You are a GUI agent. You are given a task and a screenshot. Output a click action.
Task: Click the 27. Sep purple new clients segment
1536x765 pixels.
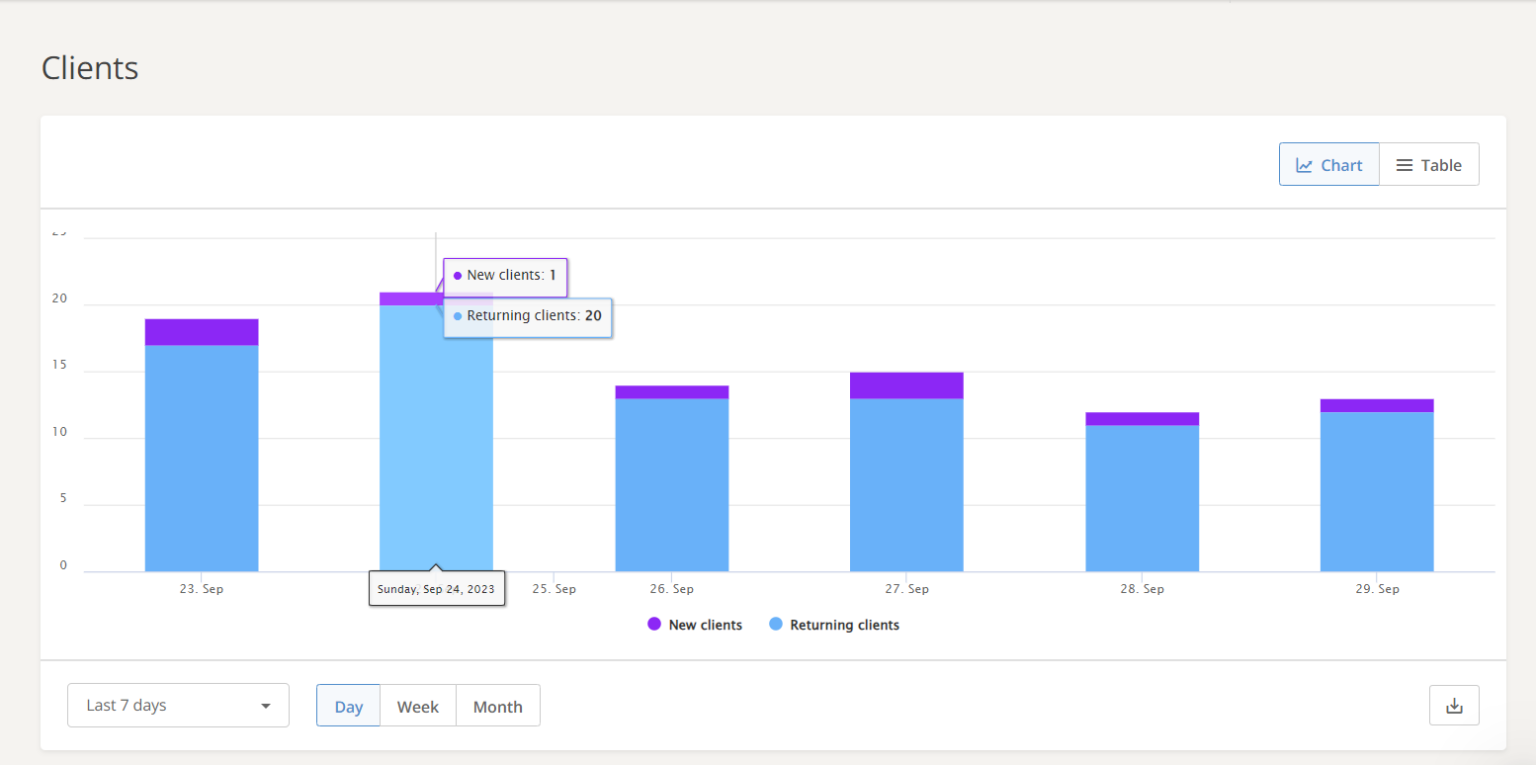[x=906, y=385]
